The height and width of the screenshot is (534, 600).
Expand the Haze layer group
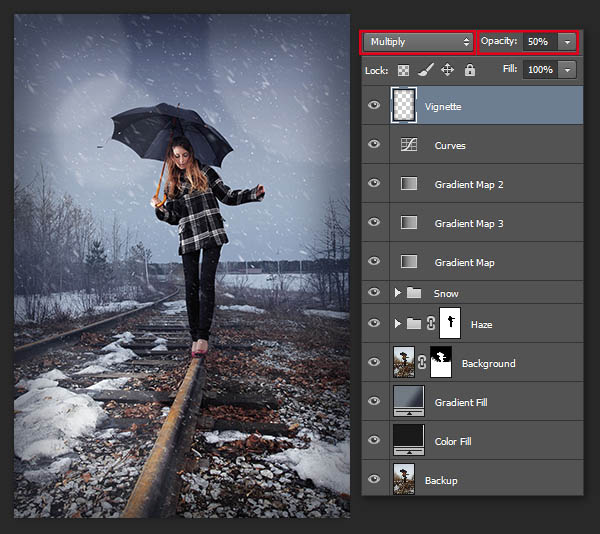coord(398,324)
